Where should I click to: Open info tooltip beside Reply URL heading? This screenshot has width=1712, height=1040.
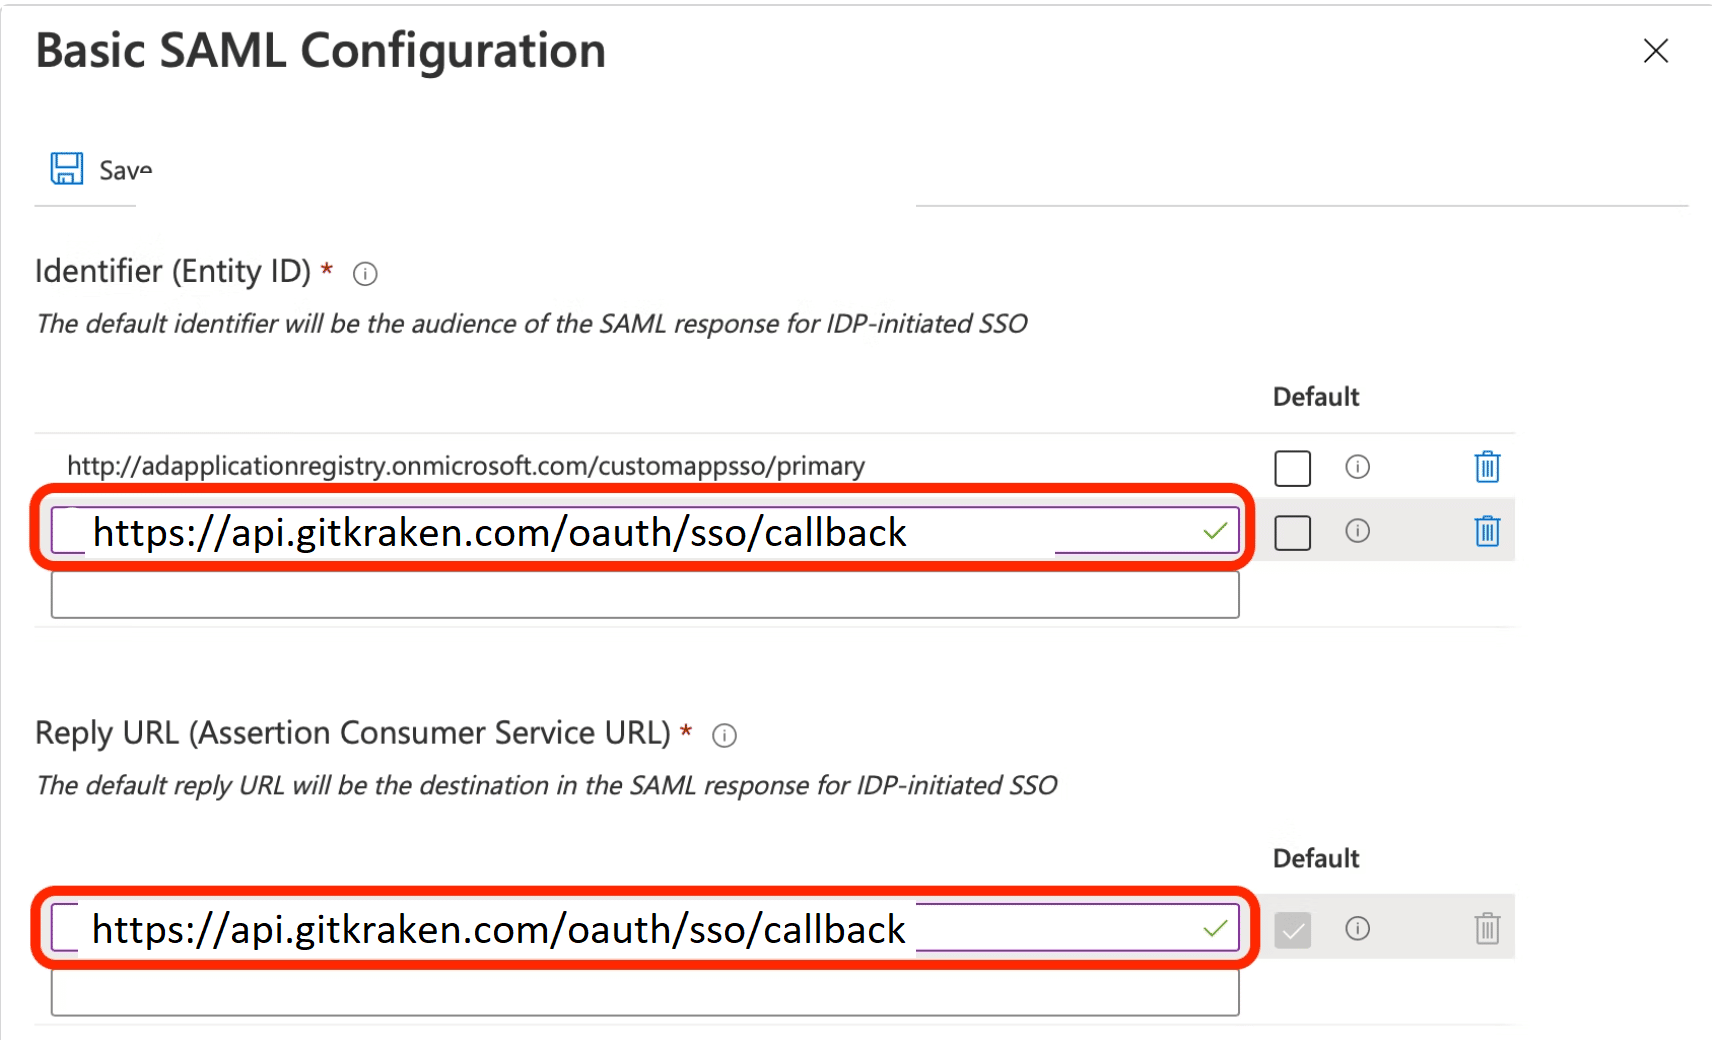coord(724,736)
